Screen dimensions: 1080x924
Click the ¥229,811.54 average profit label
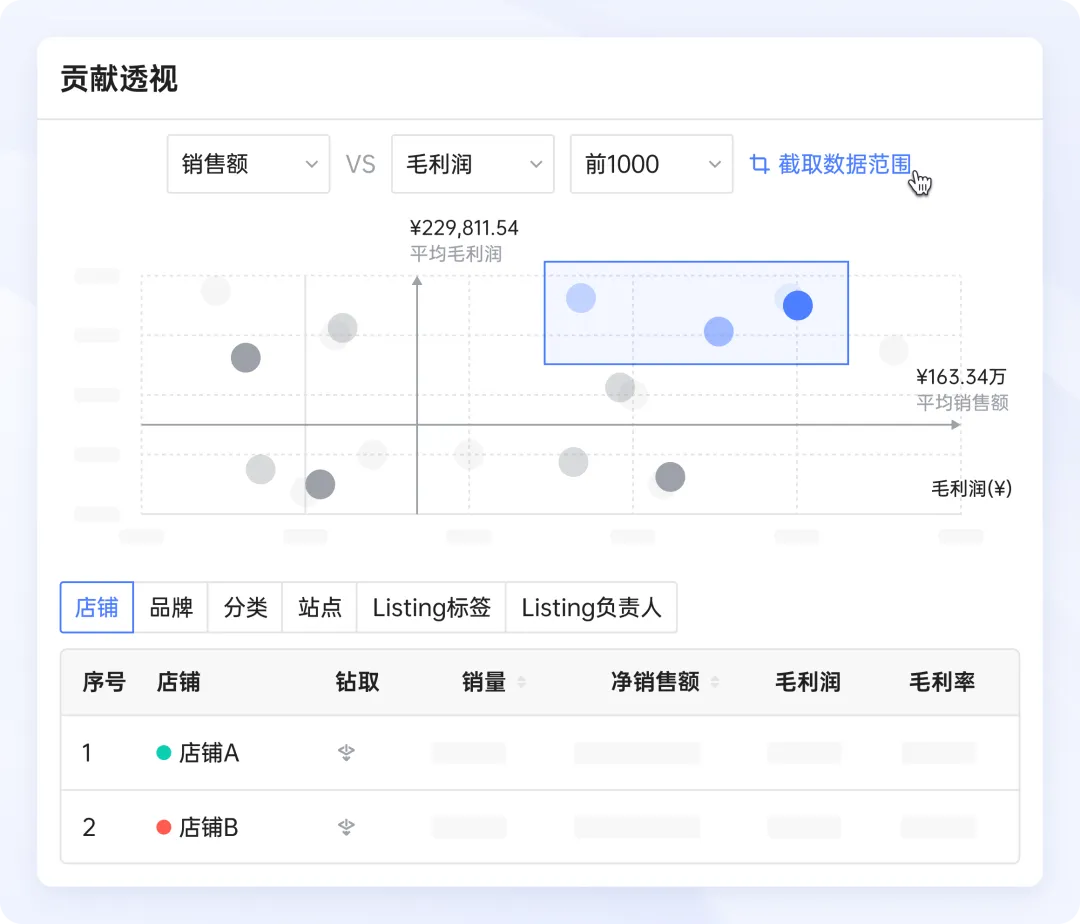[x=464, y=228]
